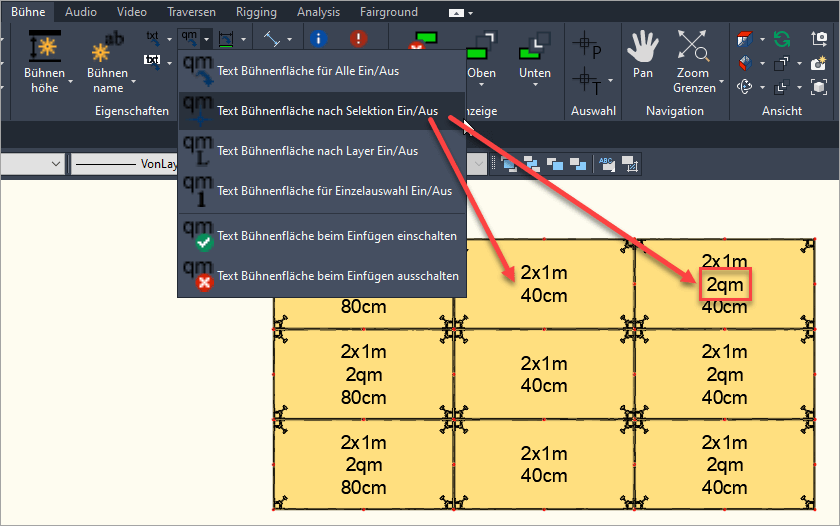Switch to the Rigging ribbon tab

pyautogui.click(x=256, y=12)
